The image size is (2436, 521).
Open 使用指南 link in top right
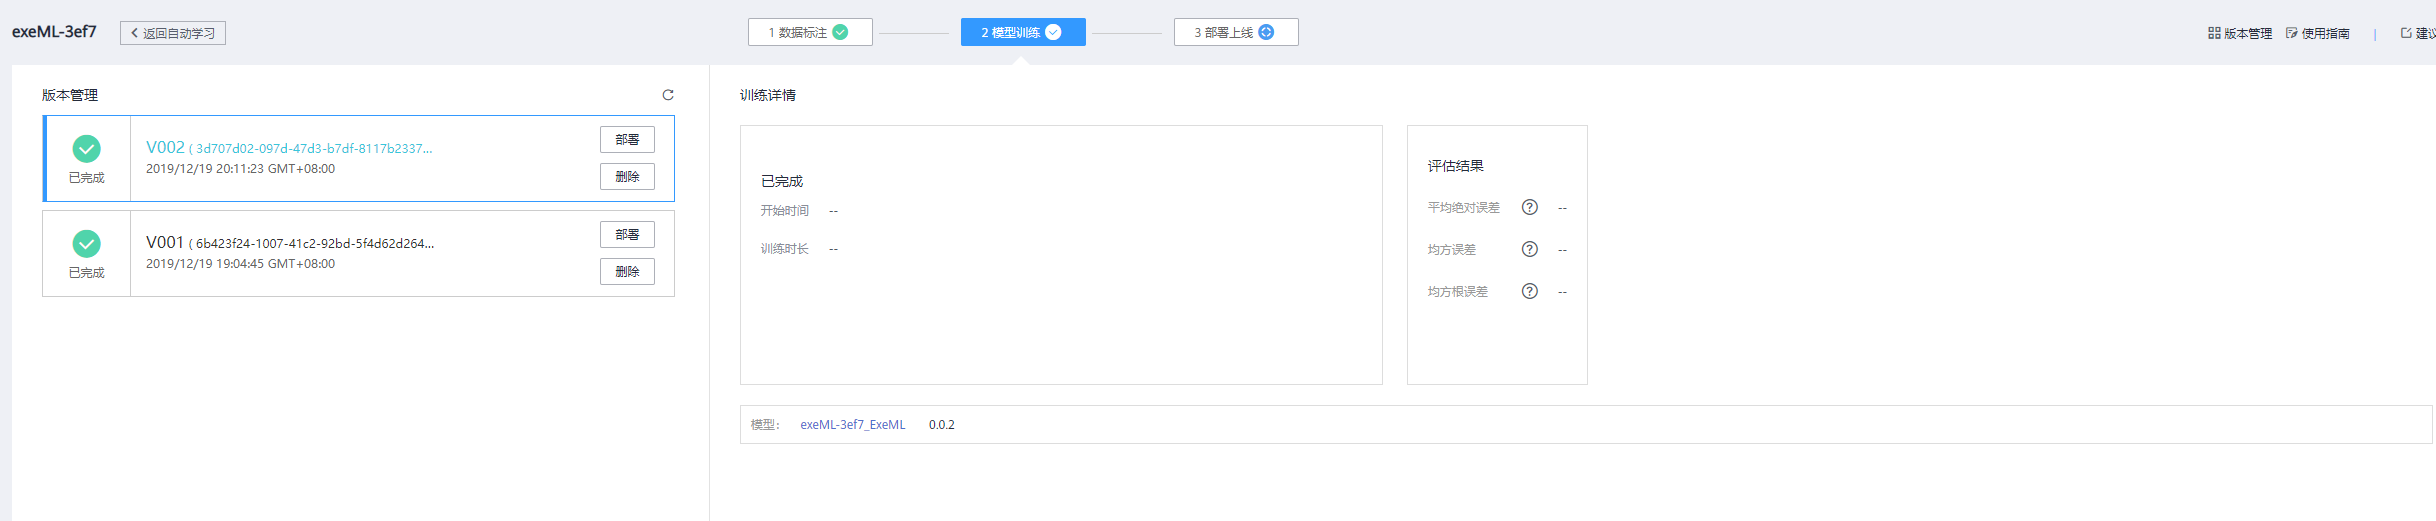pyautogui.click(x=2325, y=33)
